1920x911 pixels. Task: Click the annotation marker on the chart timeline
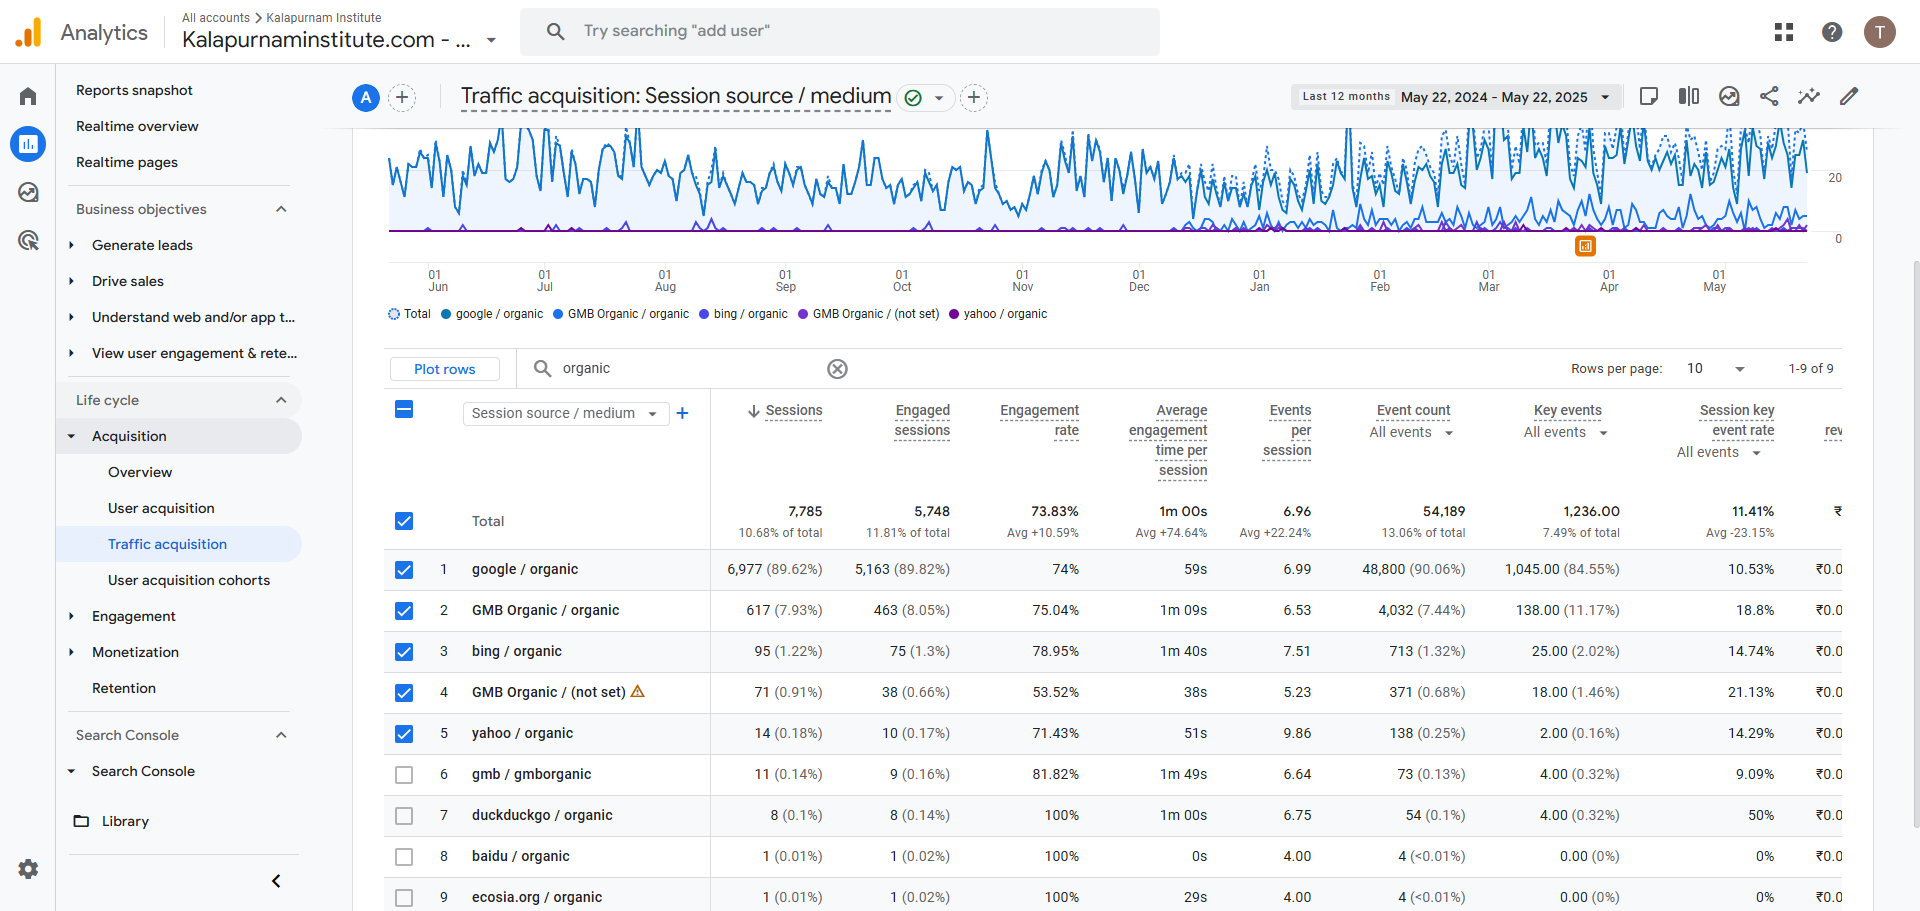point(1585,246)
